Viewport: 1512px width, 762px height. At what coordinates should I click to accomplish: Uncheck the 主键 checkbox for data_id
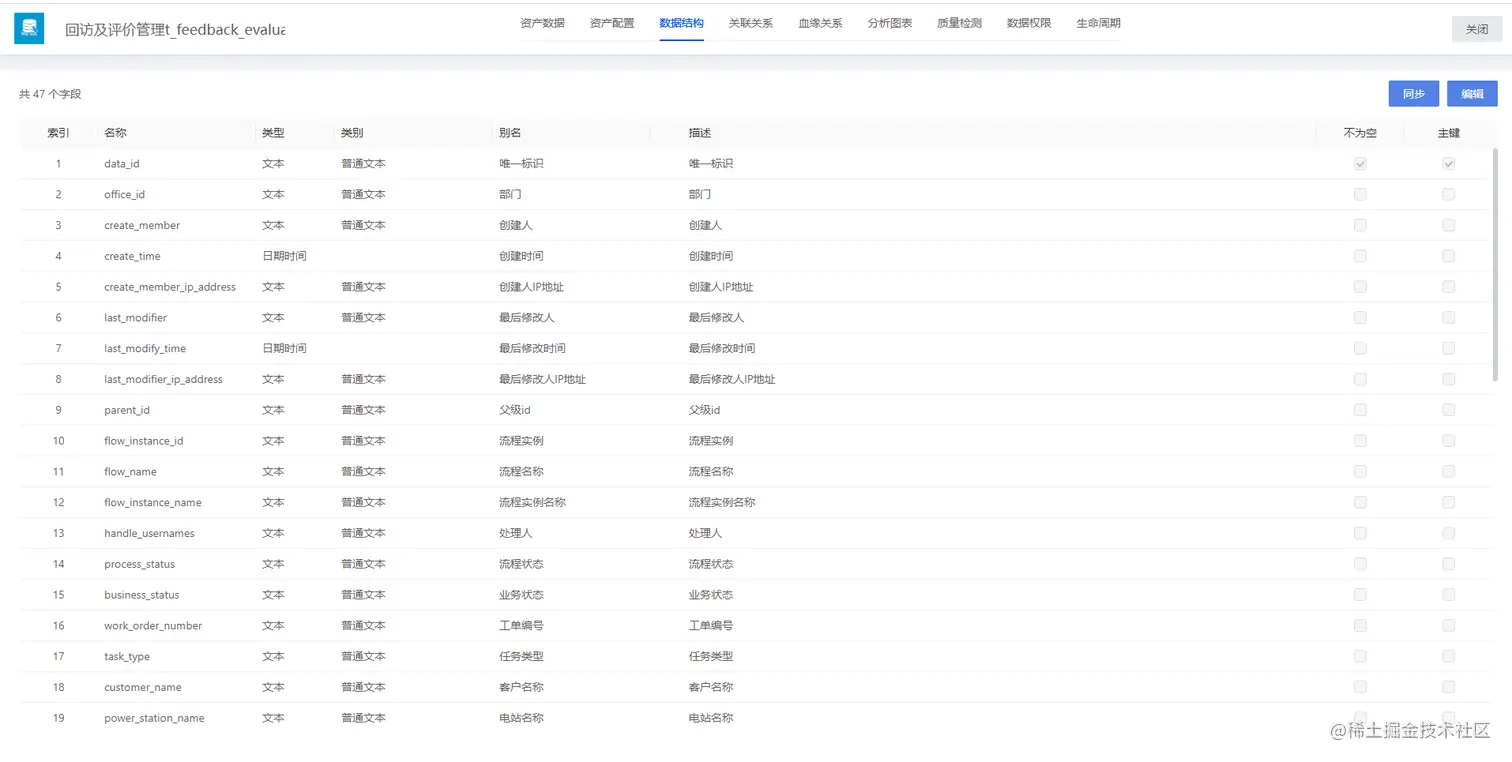pos(1448,163)
